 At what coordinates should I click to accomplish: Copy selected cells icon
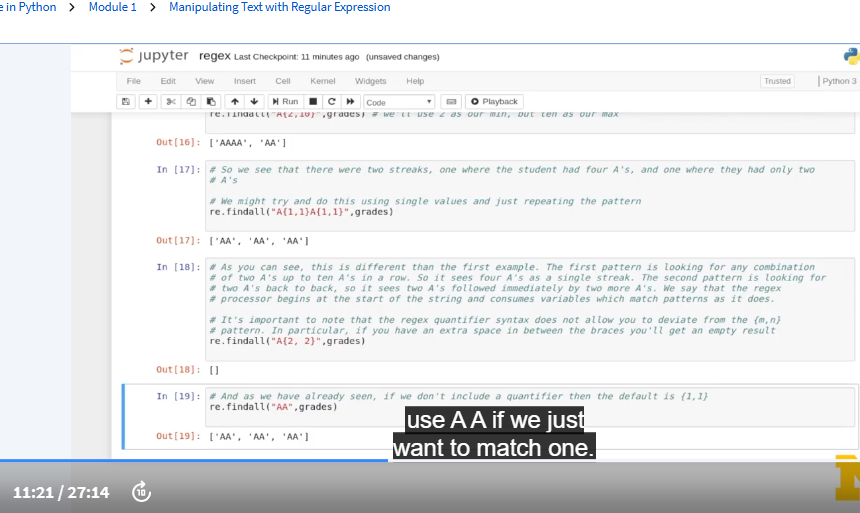pyautogui.click(x=191, y=102)
